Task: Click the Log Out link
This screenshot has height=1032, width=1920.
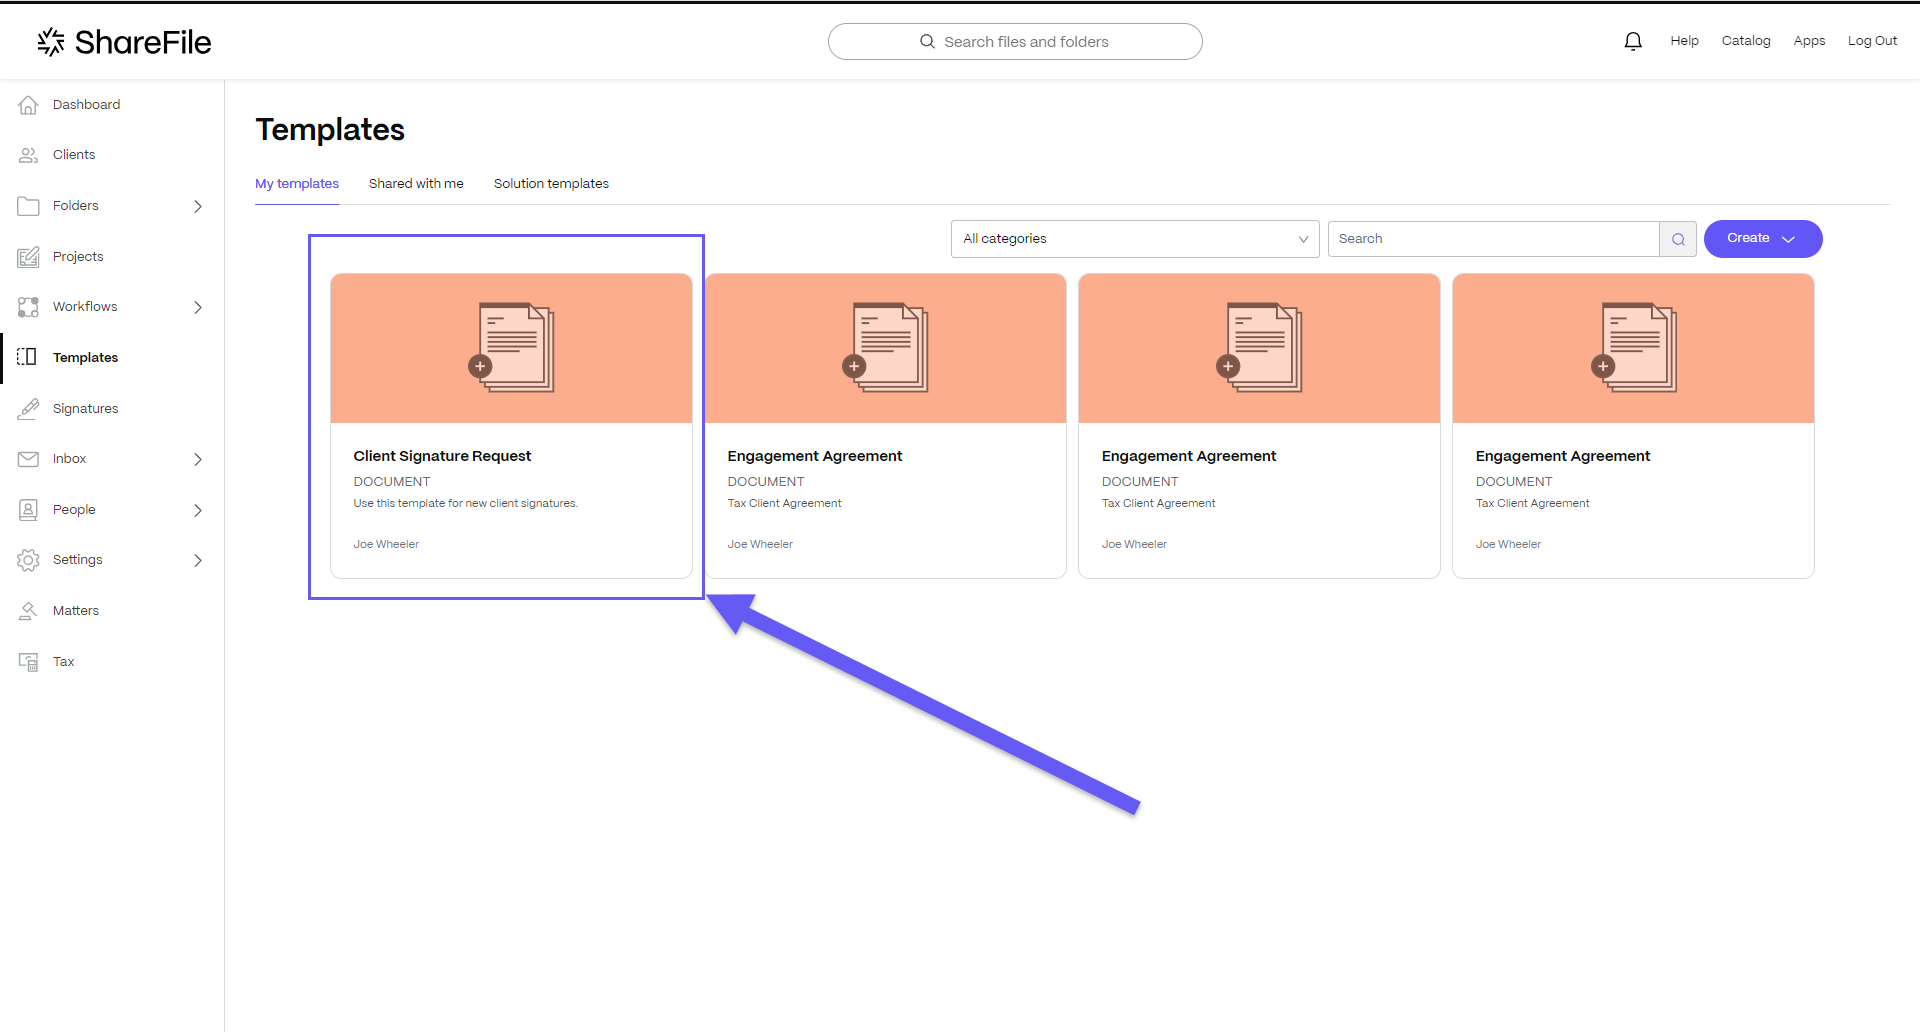Action: pos(1872,41)
